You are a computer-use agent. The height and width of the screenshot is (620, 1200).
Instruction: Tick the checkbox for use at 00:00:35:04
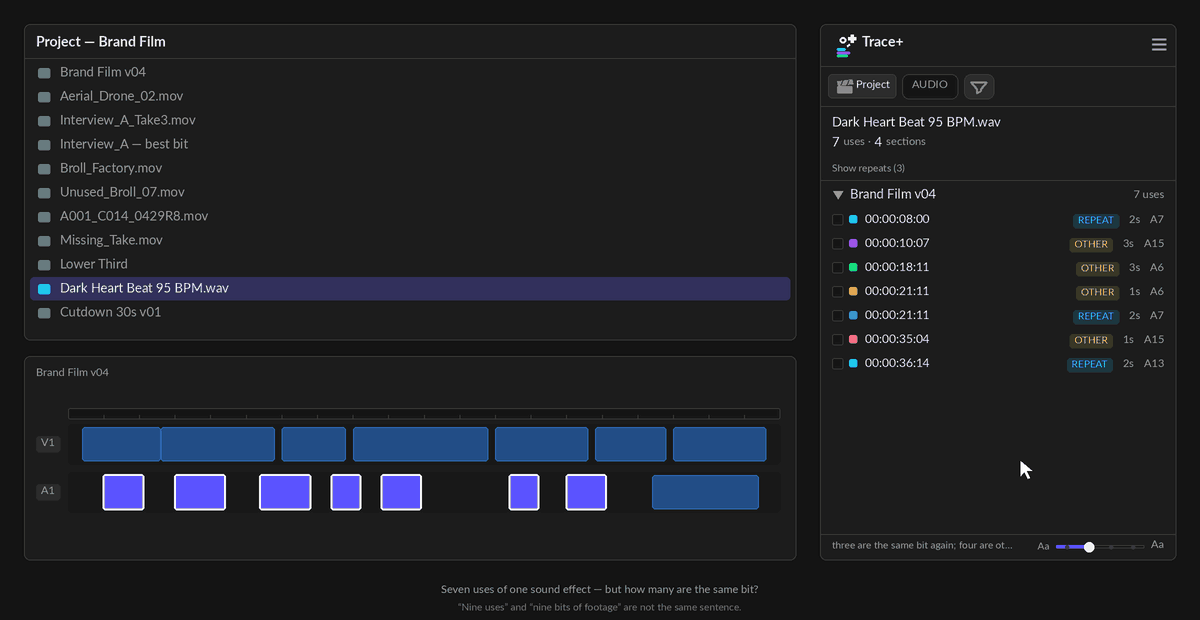(838, 340)
